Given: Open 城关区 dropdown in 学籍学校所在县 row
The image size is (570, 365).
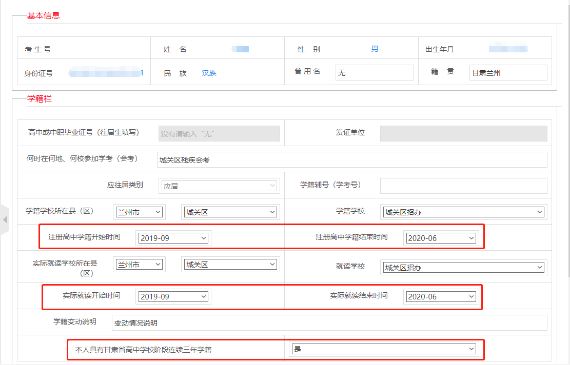Looking at the screenshot, I should pyautogui.click(x=230, y=212).
